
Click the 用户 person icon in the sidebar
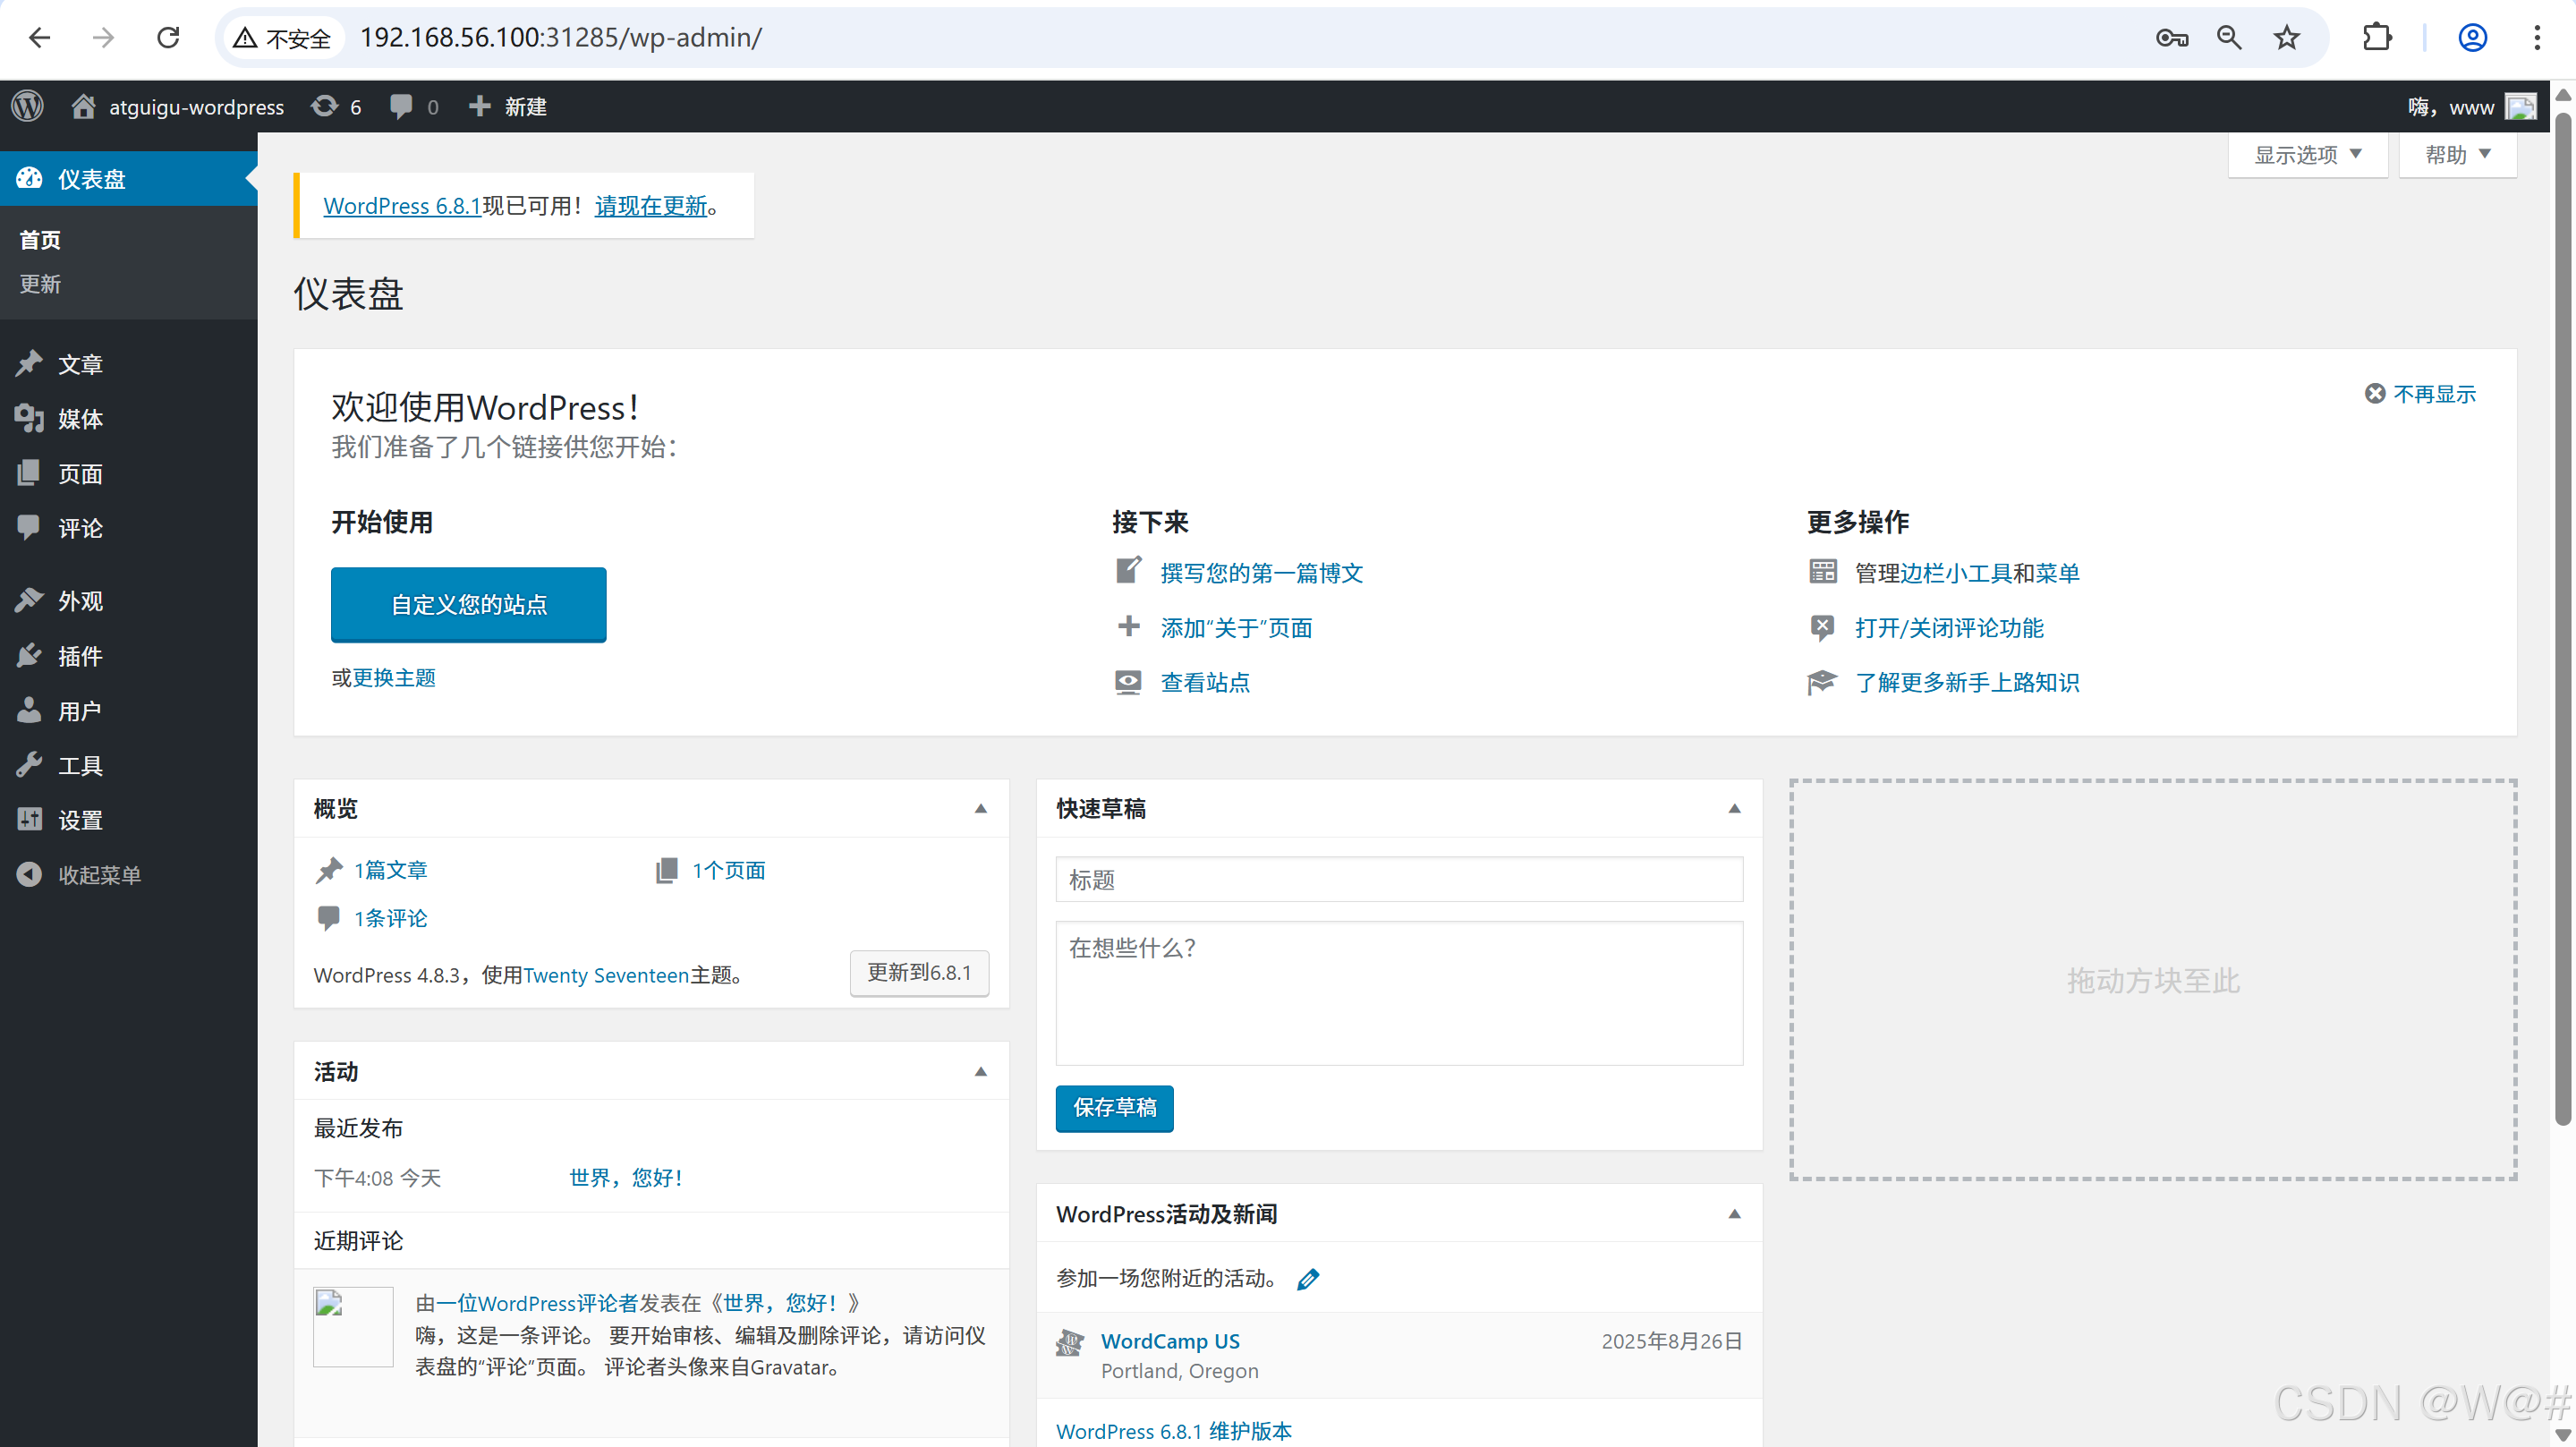29,710
